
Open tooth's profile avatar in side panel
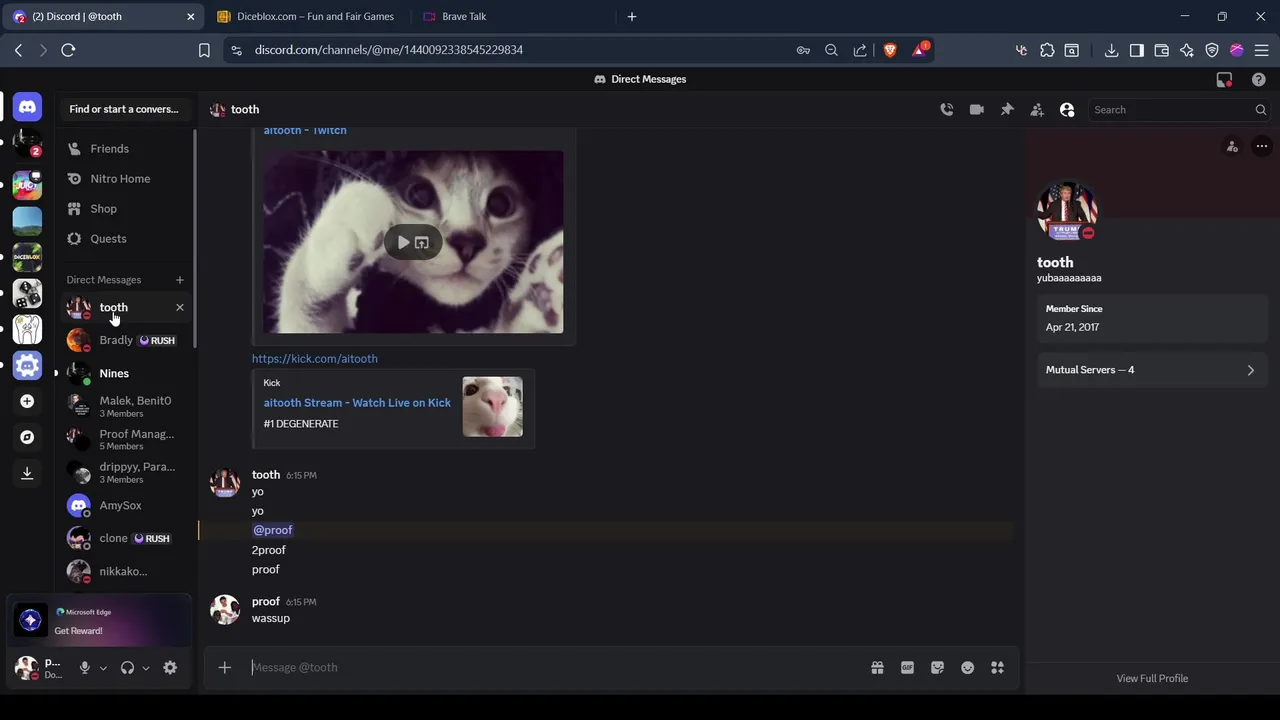(1067, 211)
